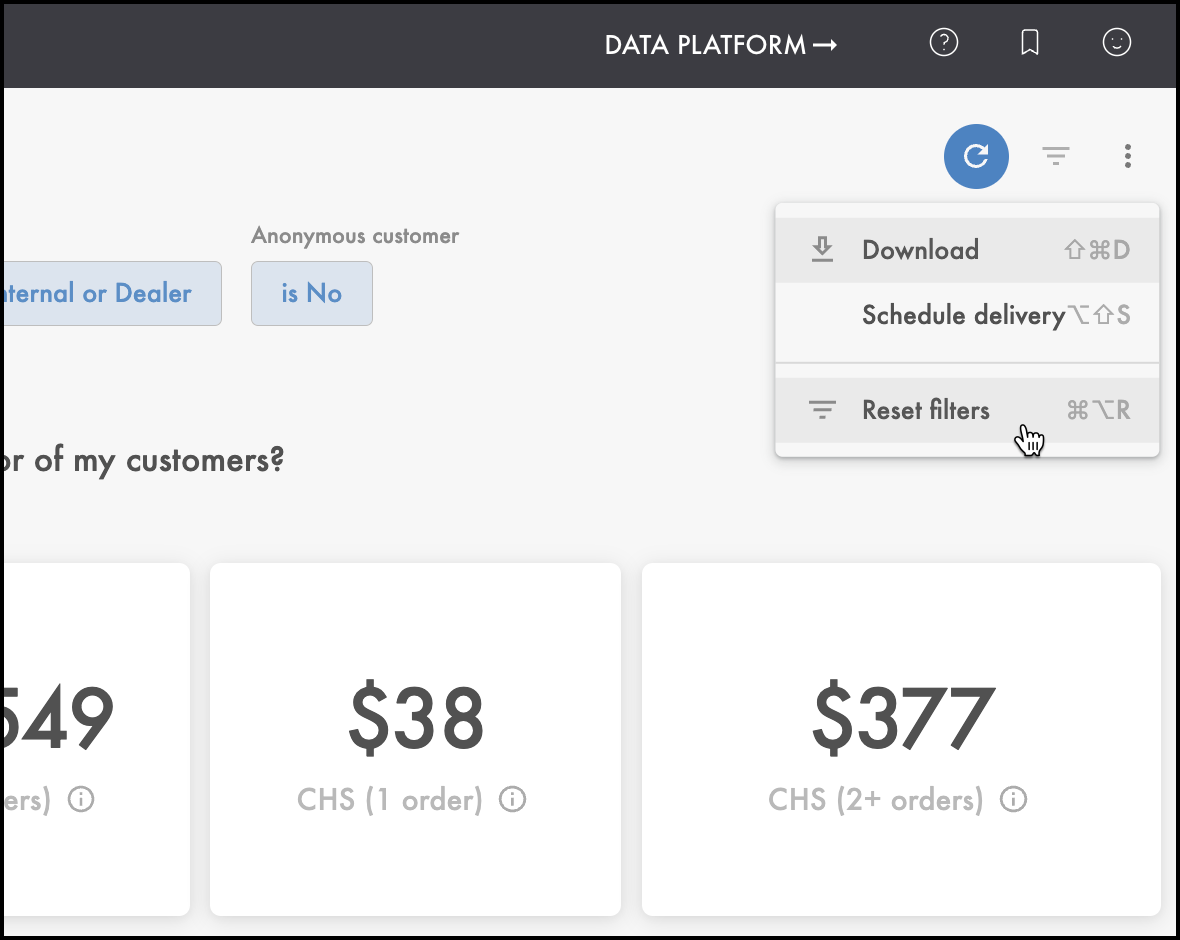Expand the 'Internal or Dealer' filter

pyautogui.click(x=111, y=294)
